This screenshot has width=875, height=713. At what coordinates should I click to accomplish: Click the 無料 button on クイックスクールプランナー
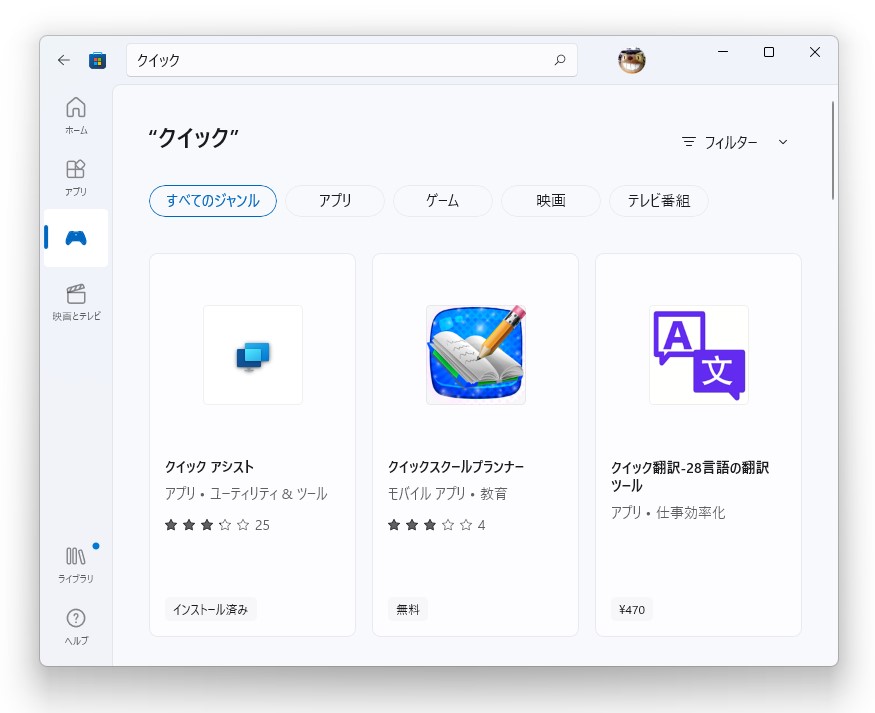(x=408, y=609)
